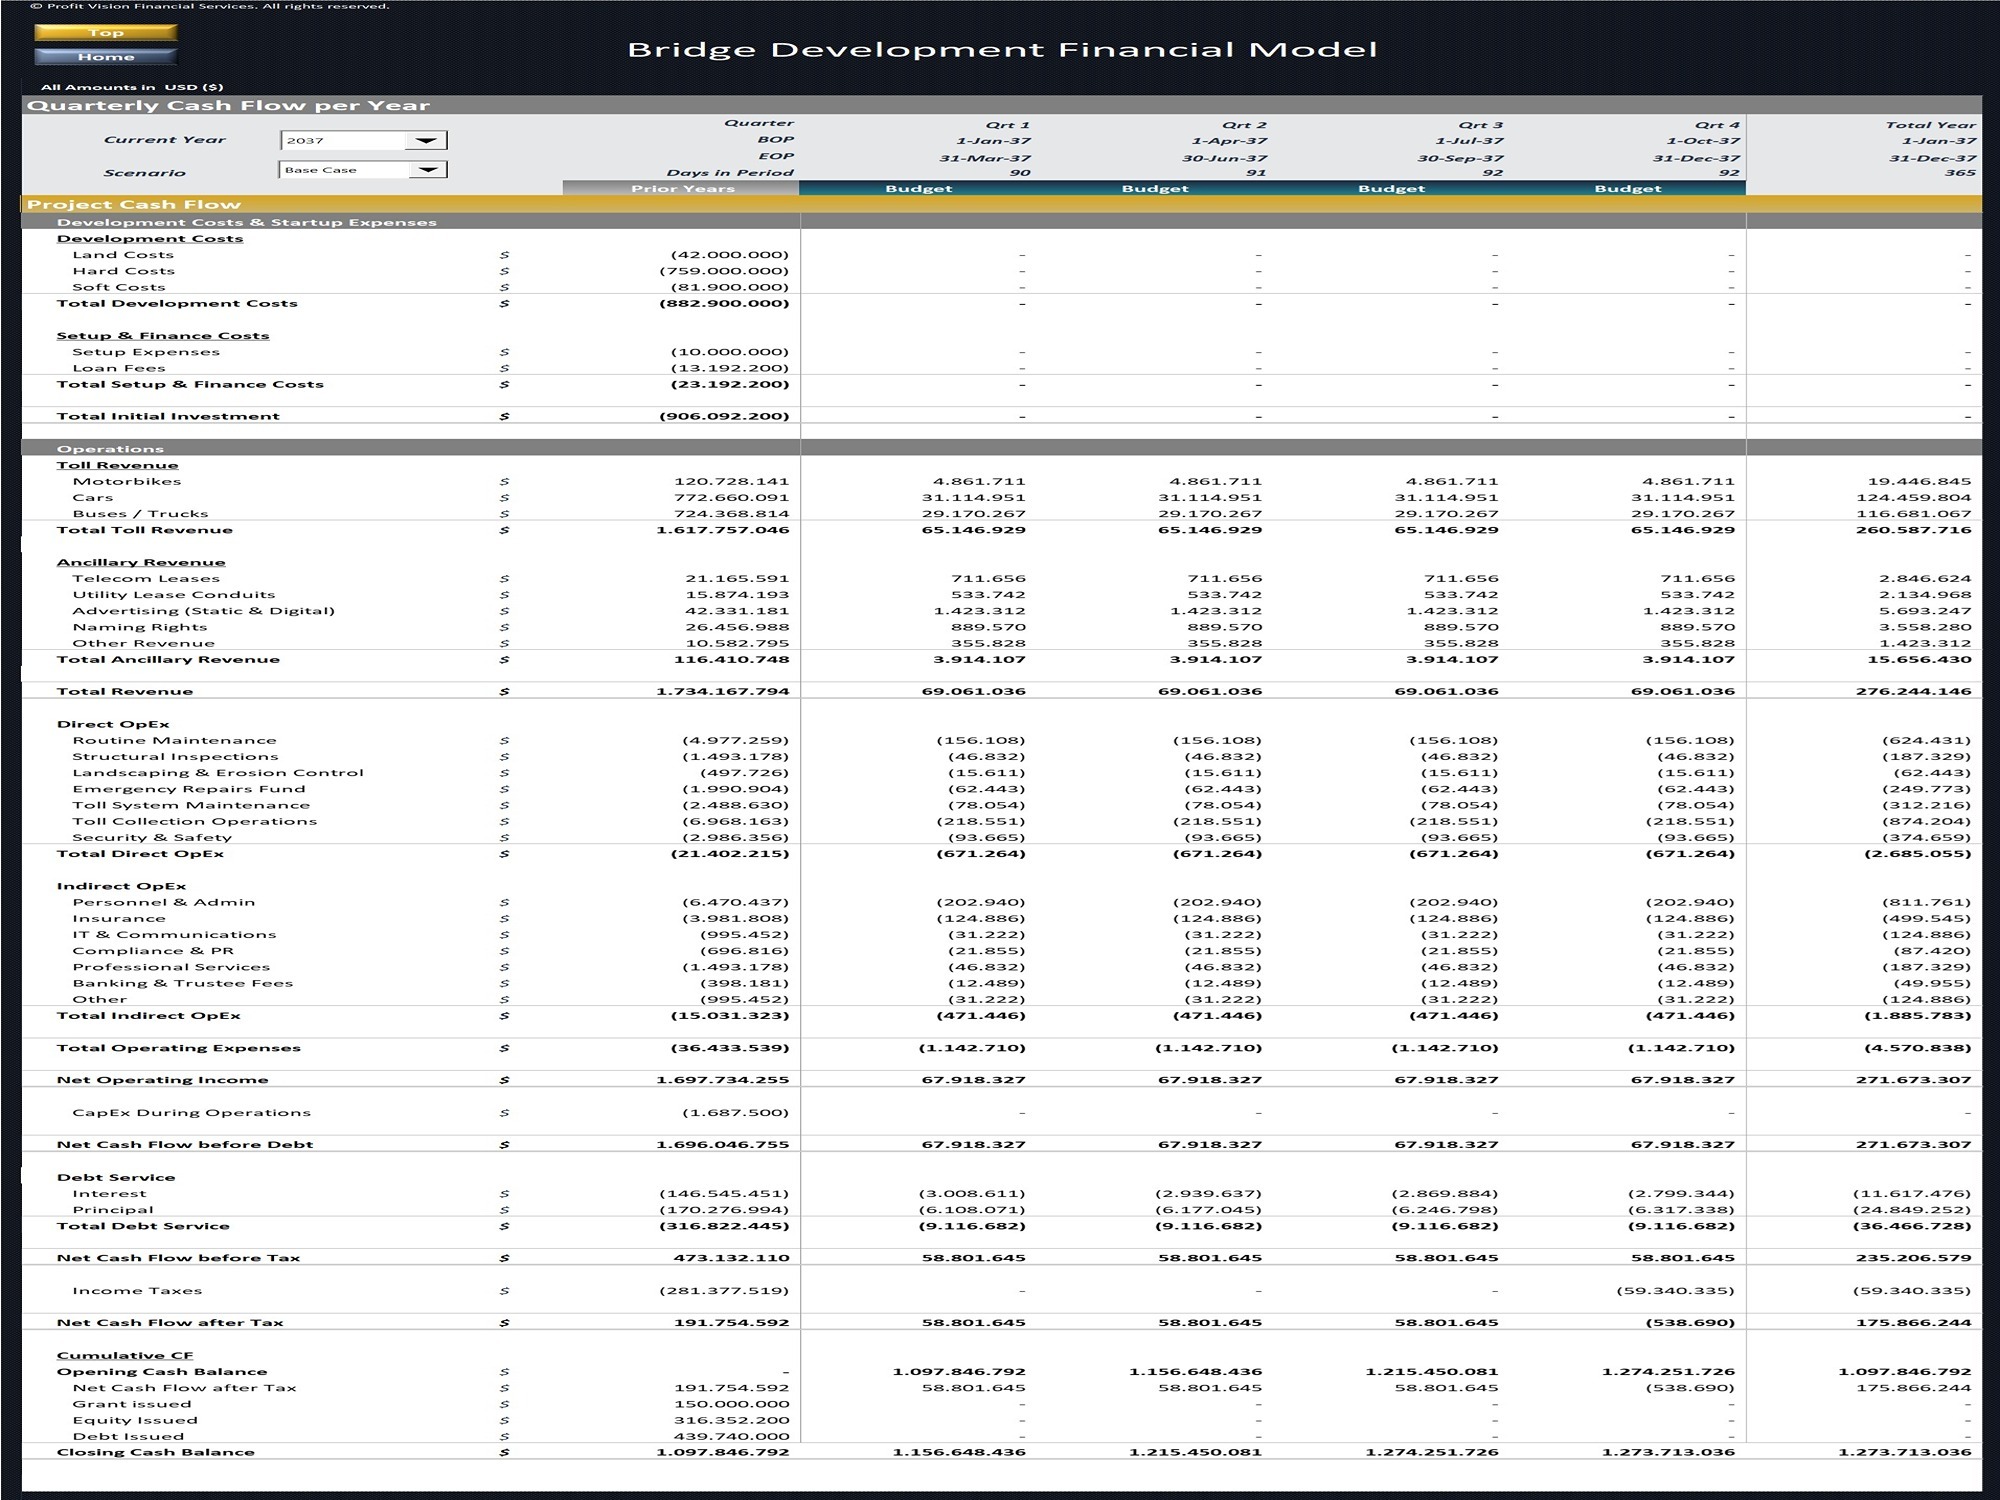Click the blue Home button

pos(105,57)
